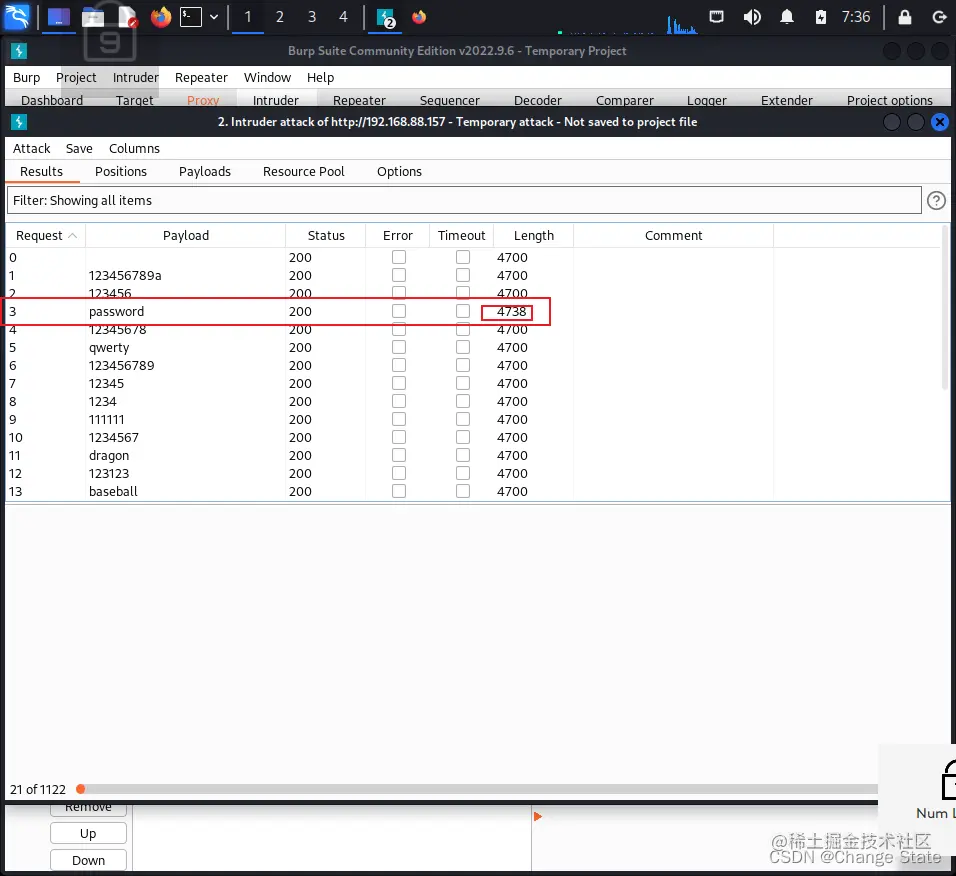
Task: Switch to workspace 4
Action: pyautogui.click(x=343, y=17)
